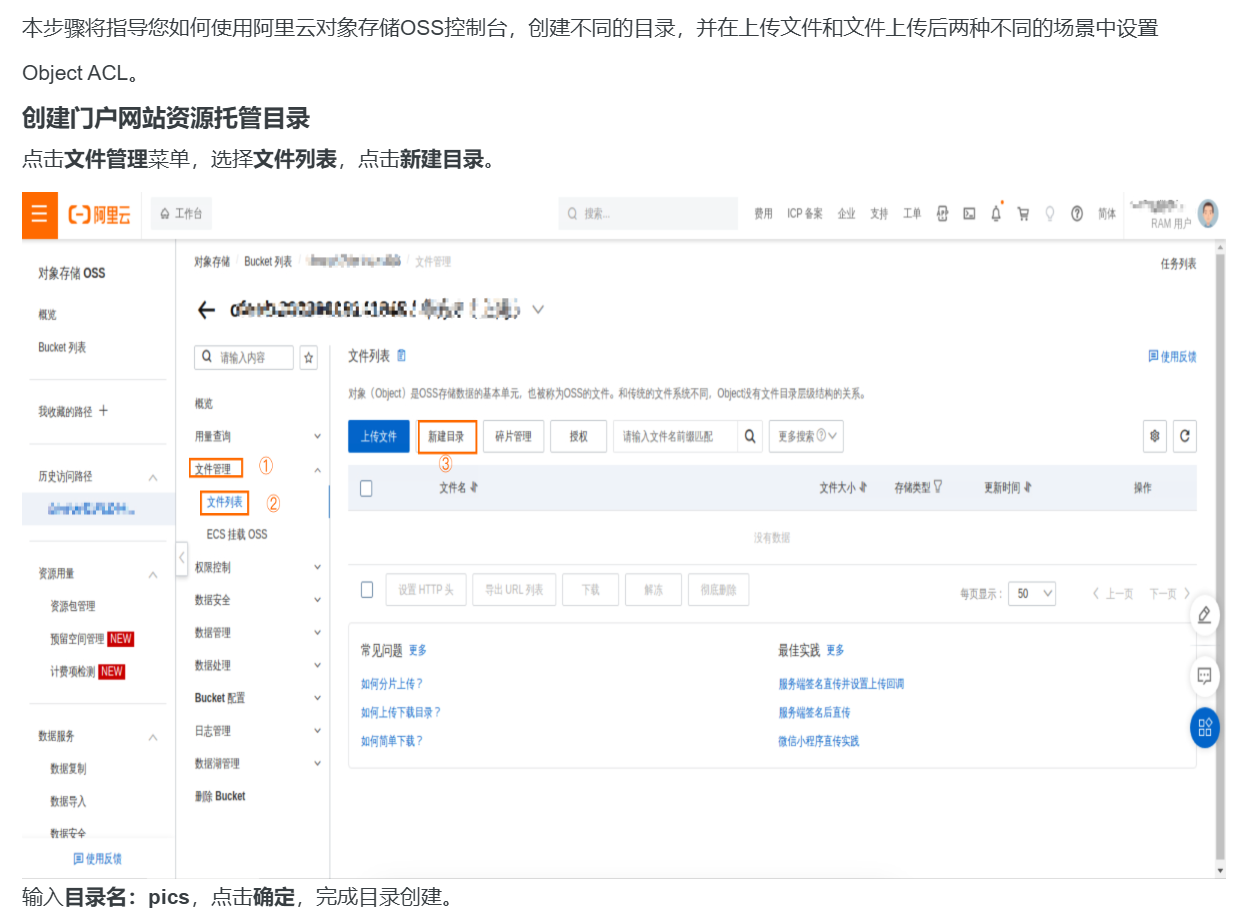Collapse the 文件管理 chevron
Image resolution: width=1257 pixels, height=920 pixels.
(317, 469)
